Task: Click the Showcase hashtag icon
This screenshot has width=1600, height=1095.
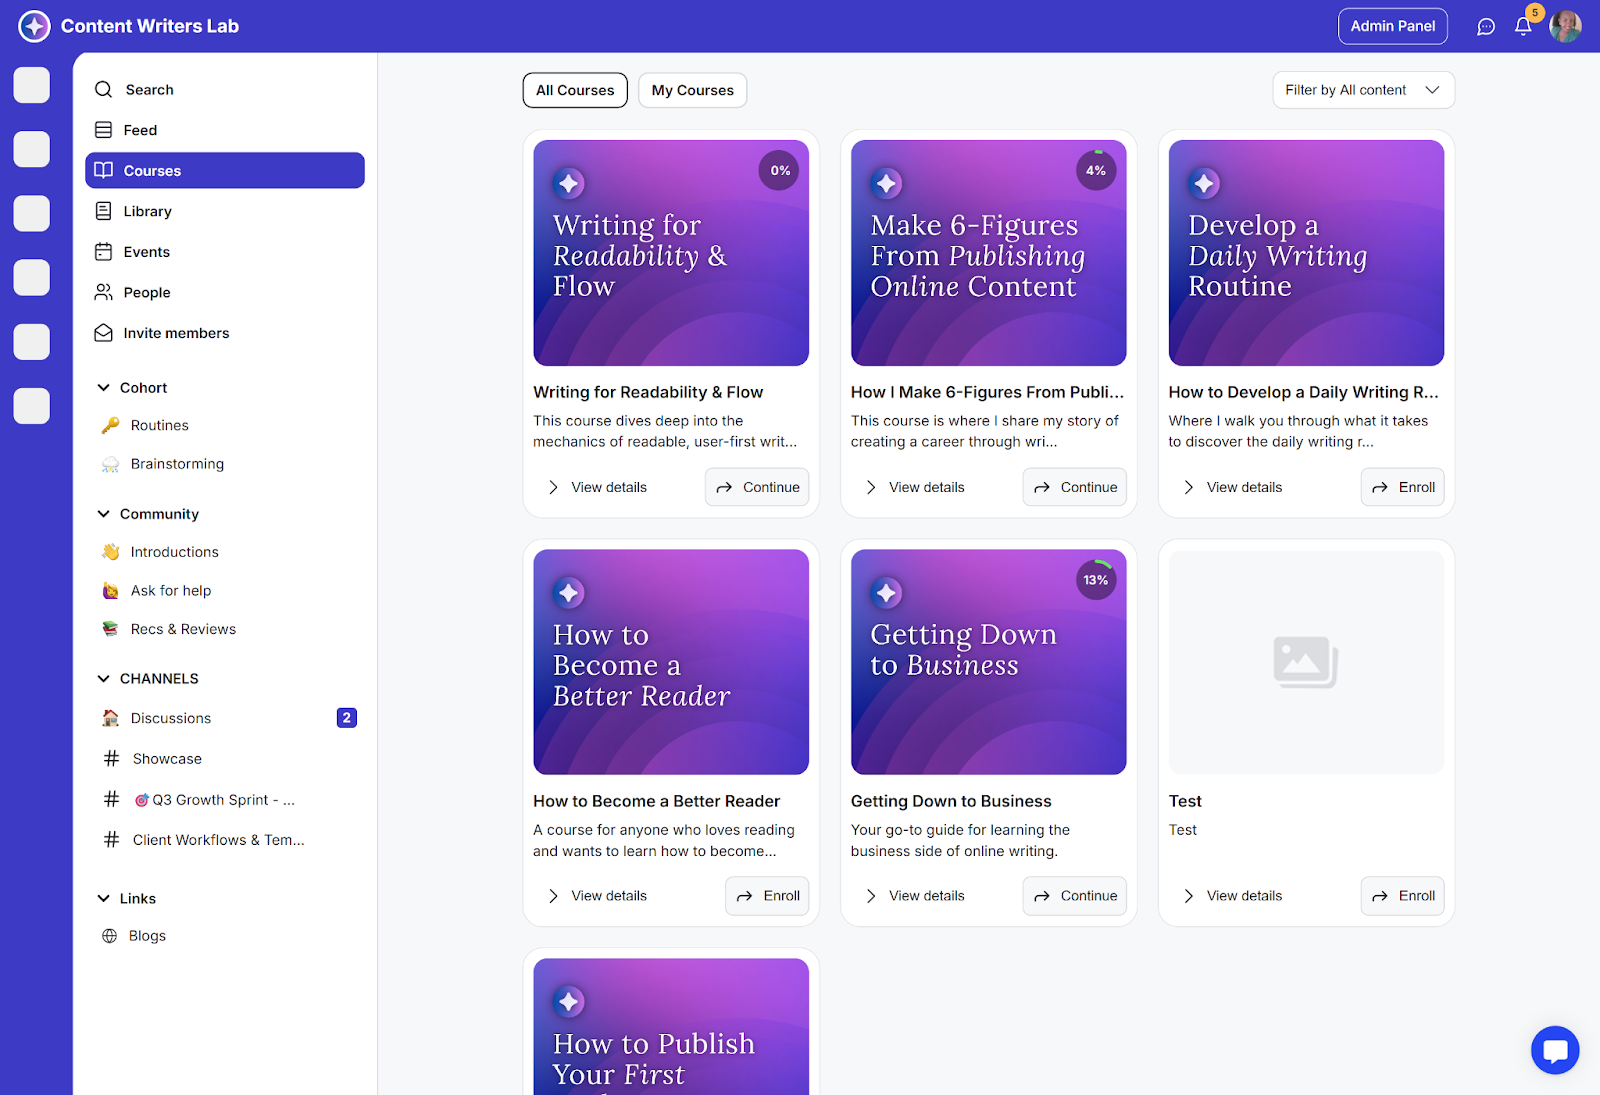Action: (111, 759)
